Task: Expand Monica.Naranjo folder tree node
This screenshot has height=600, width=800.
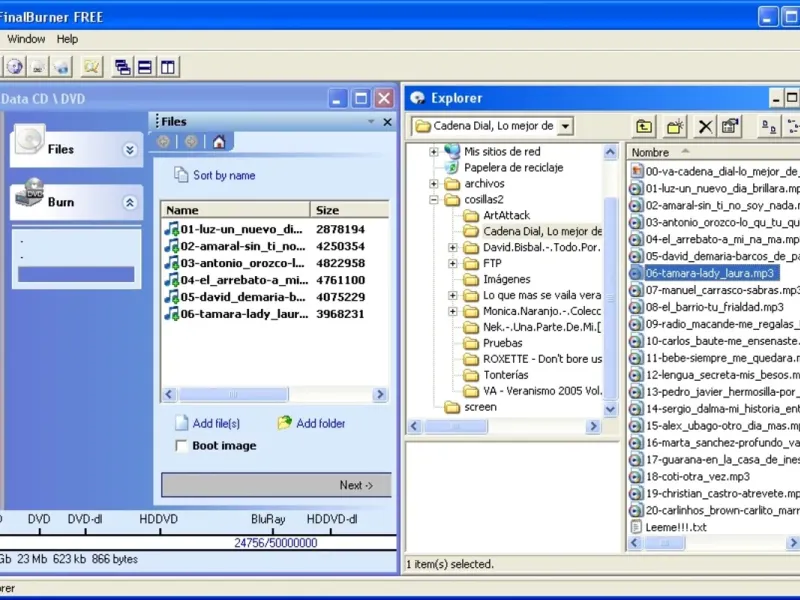Action: (453, 311)
